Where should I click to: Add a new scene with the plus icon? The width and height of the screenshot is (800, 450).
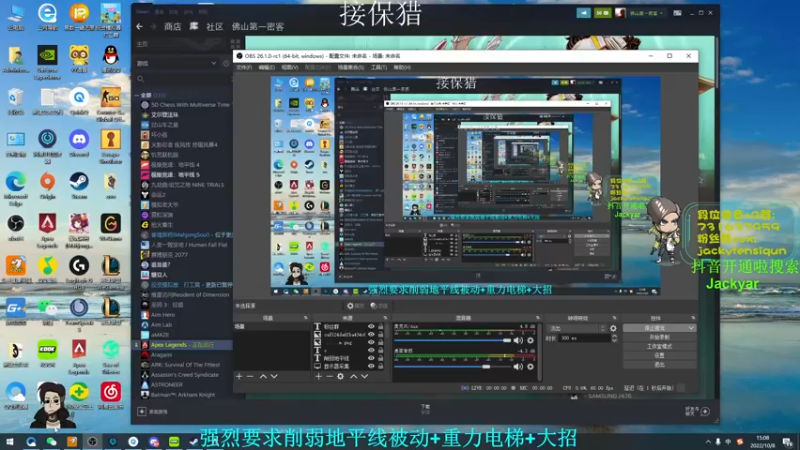tap(239, 377)
